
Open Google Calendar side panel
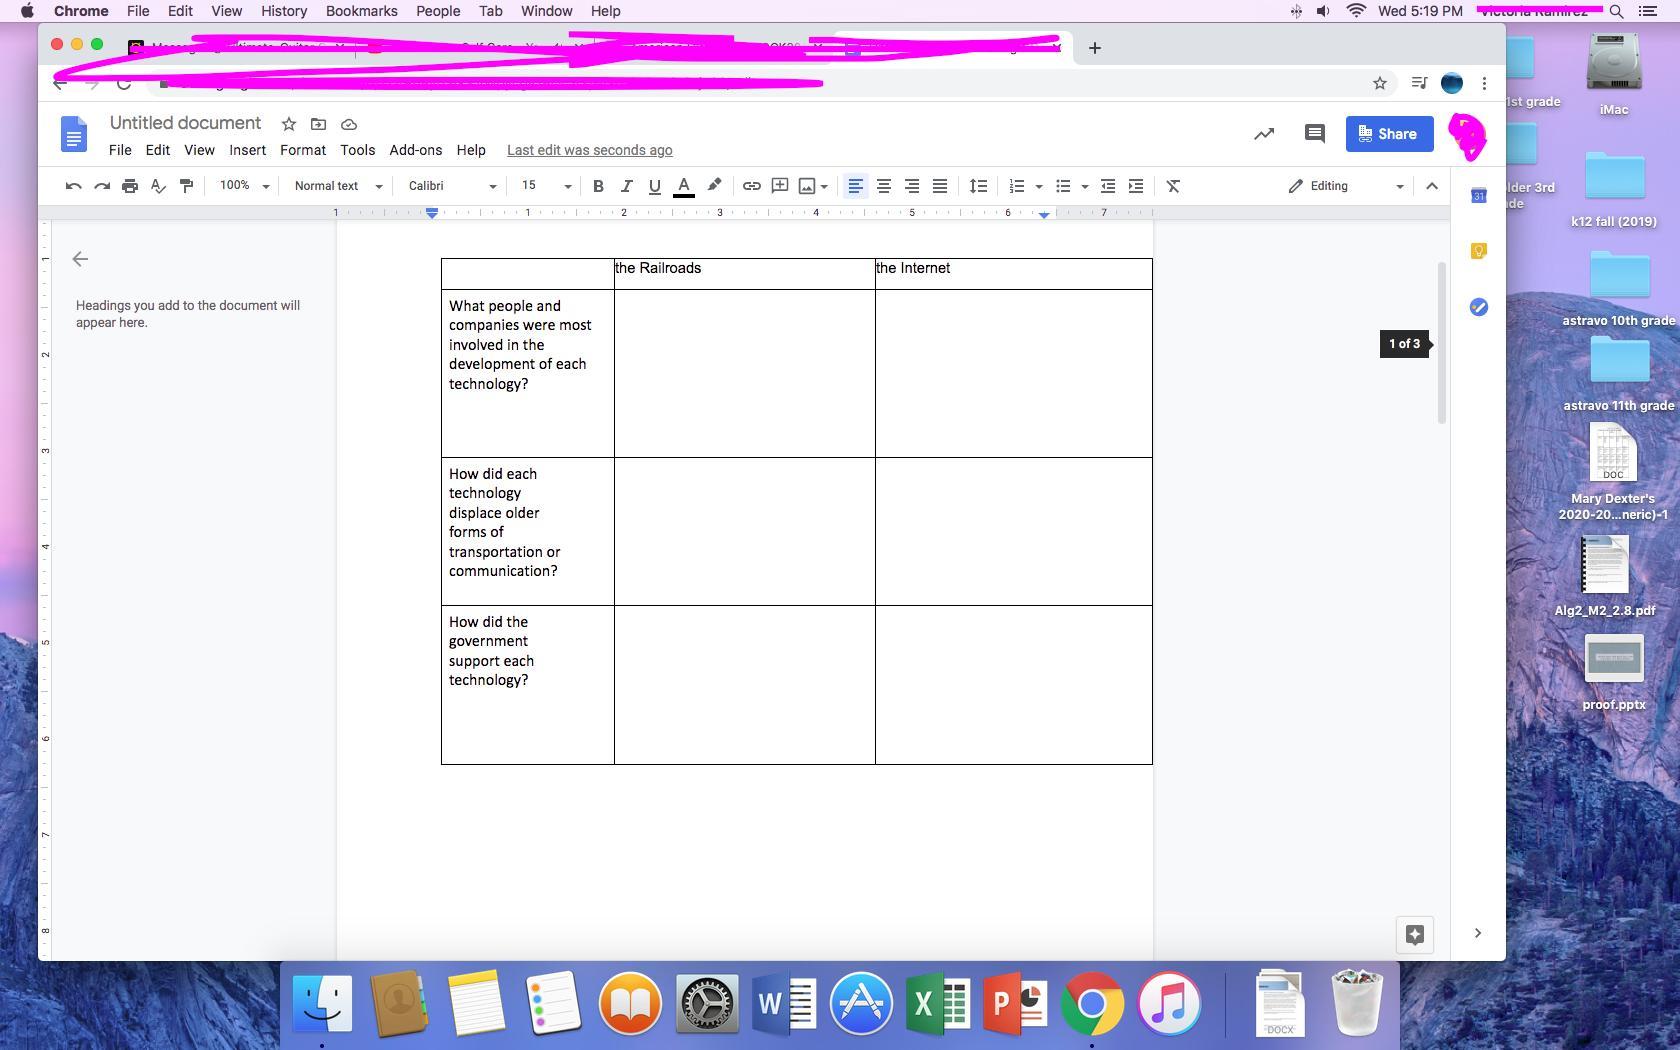click(x=1479, y=196)
